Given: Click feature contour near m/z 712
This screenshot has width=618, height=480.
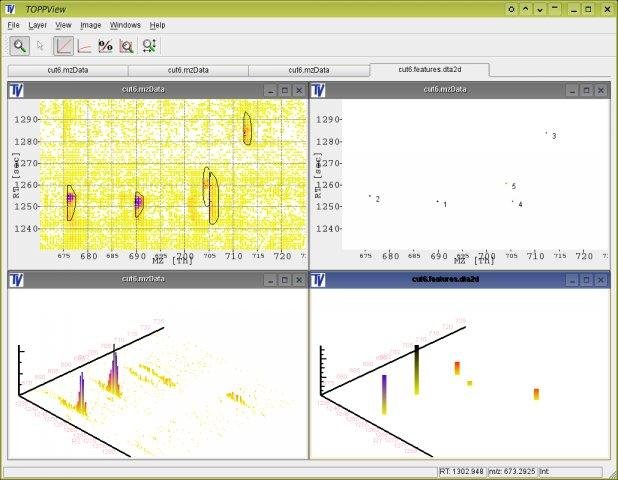Looking at the screenshot, I should tap(247, 128).
